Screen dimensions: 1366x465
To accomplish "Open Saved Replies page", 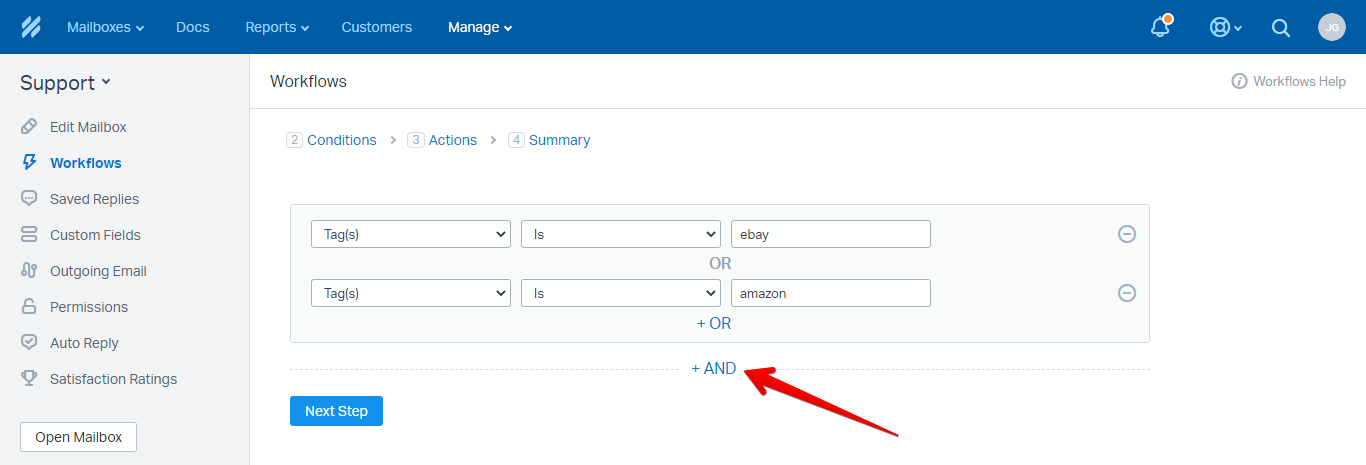I will tap(95, 199).
